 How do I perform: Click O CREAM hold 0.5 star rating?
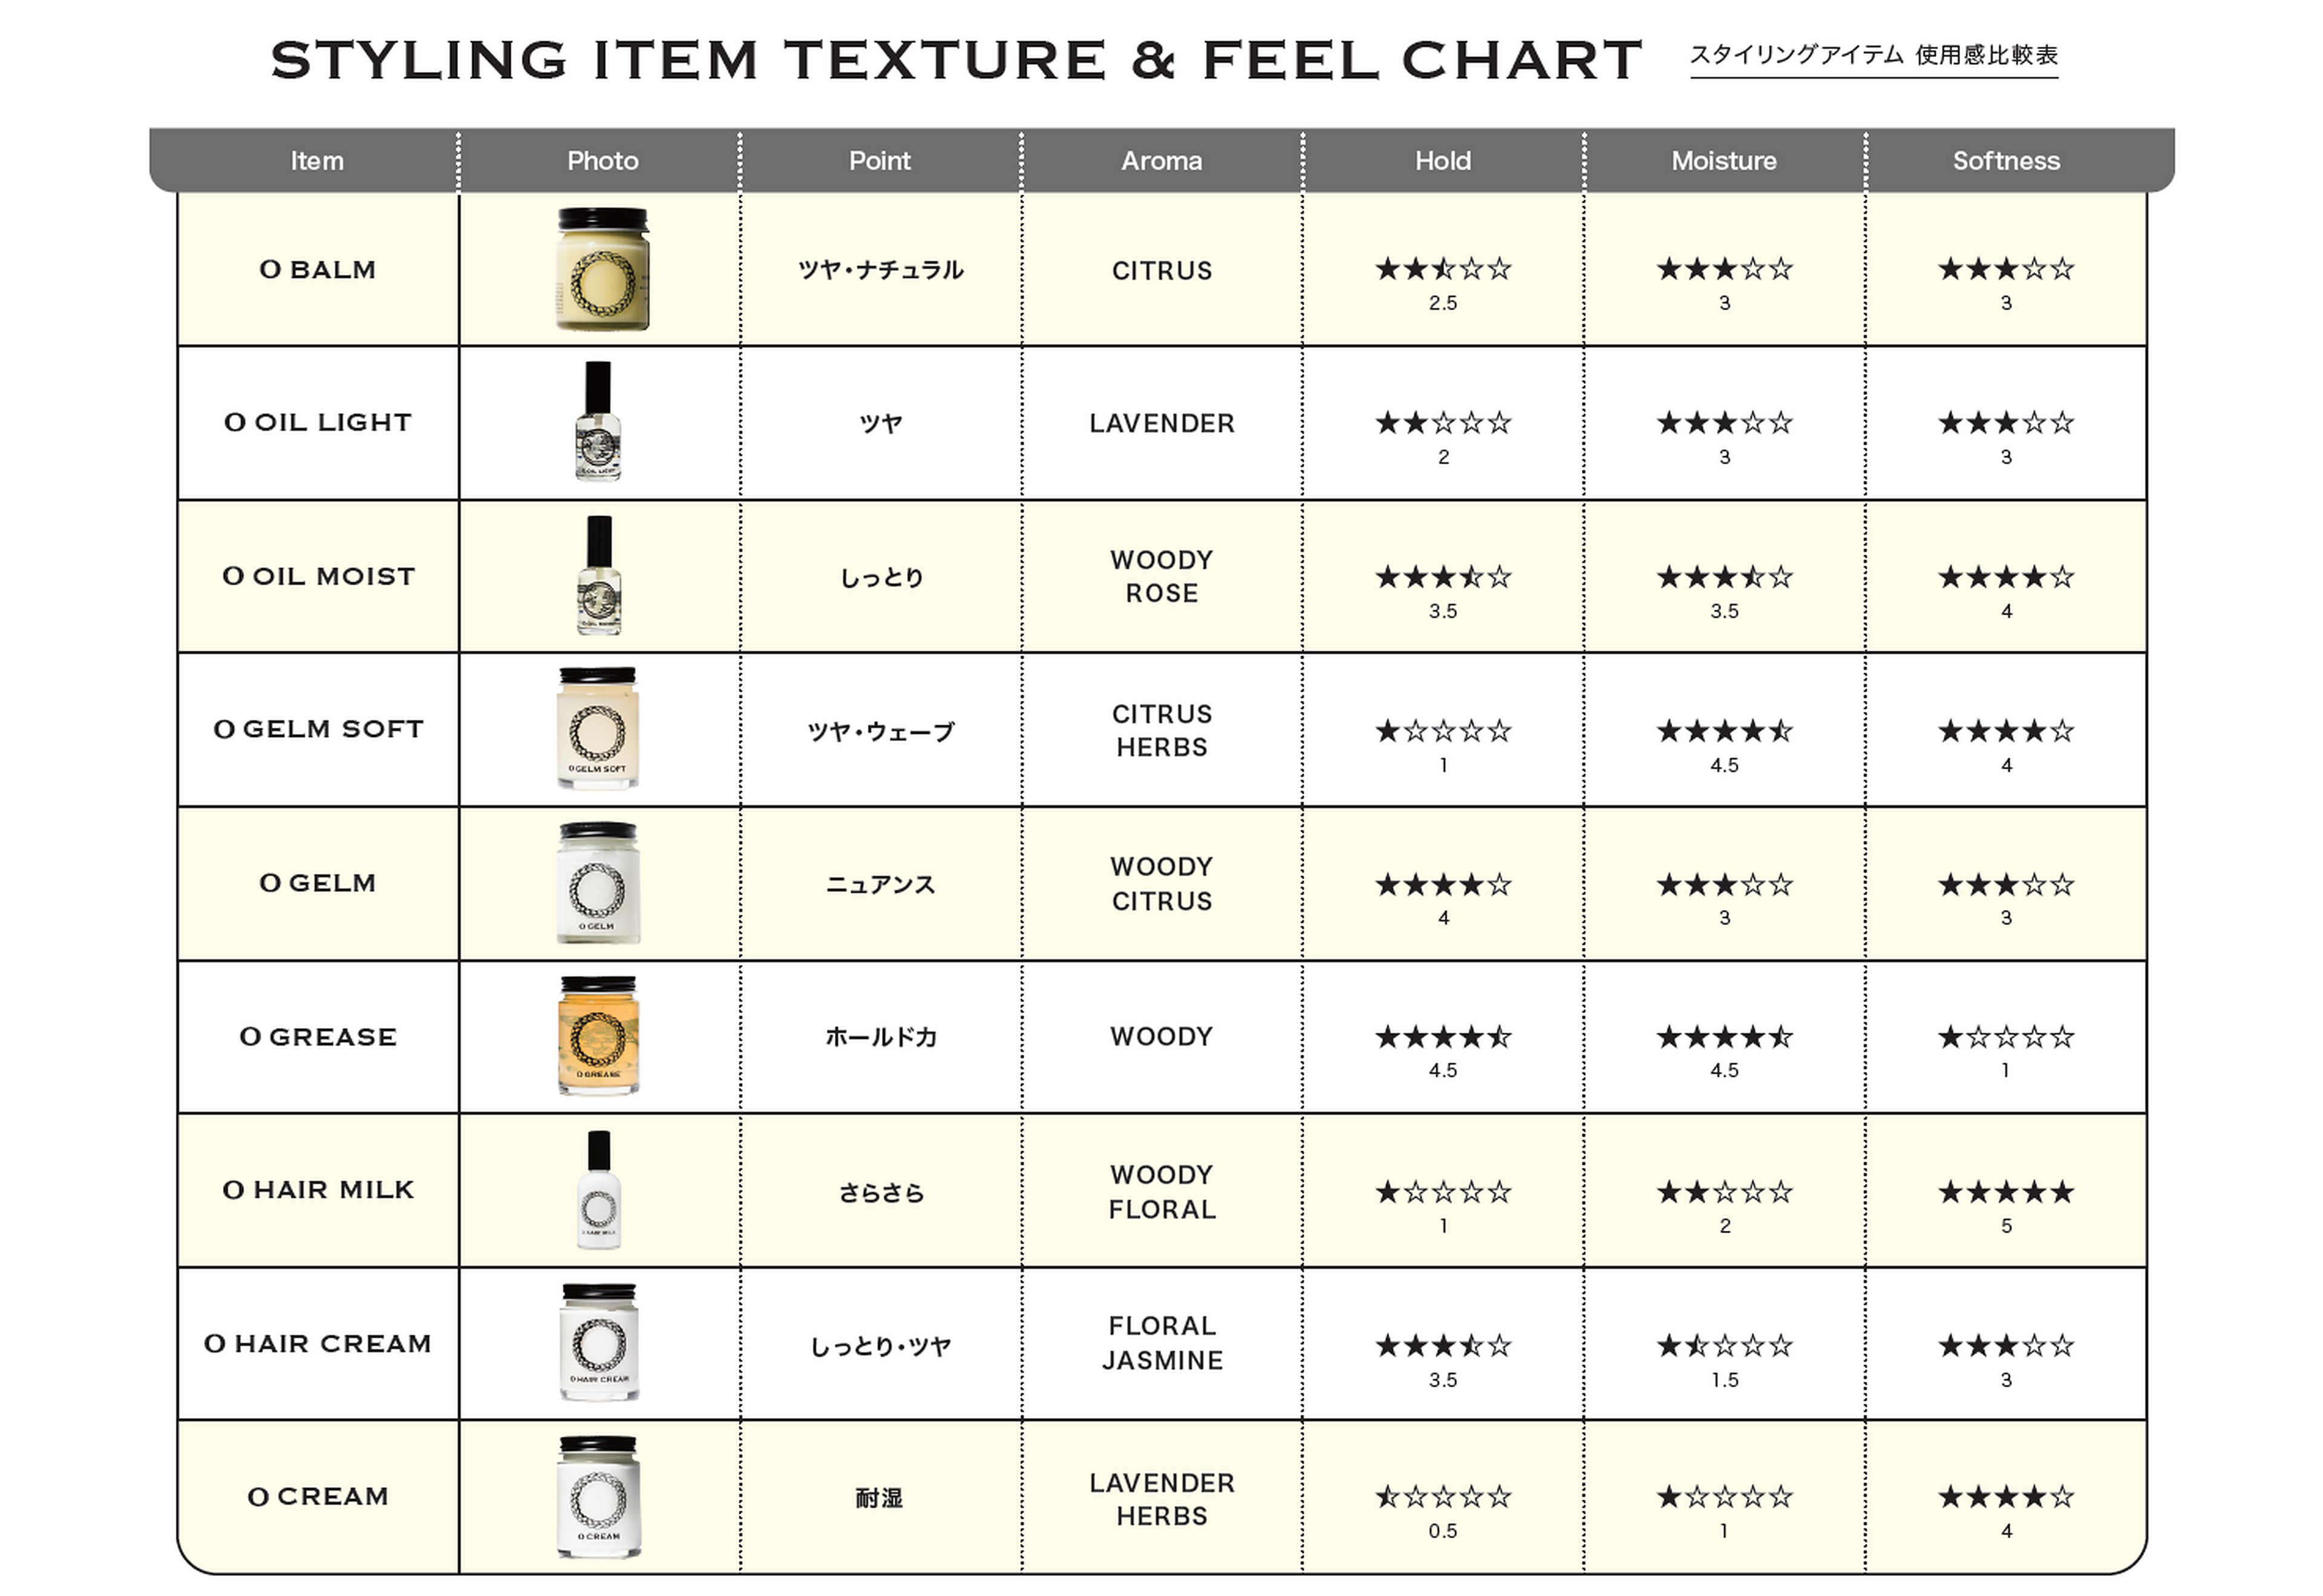(1442, 1497)
